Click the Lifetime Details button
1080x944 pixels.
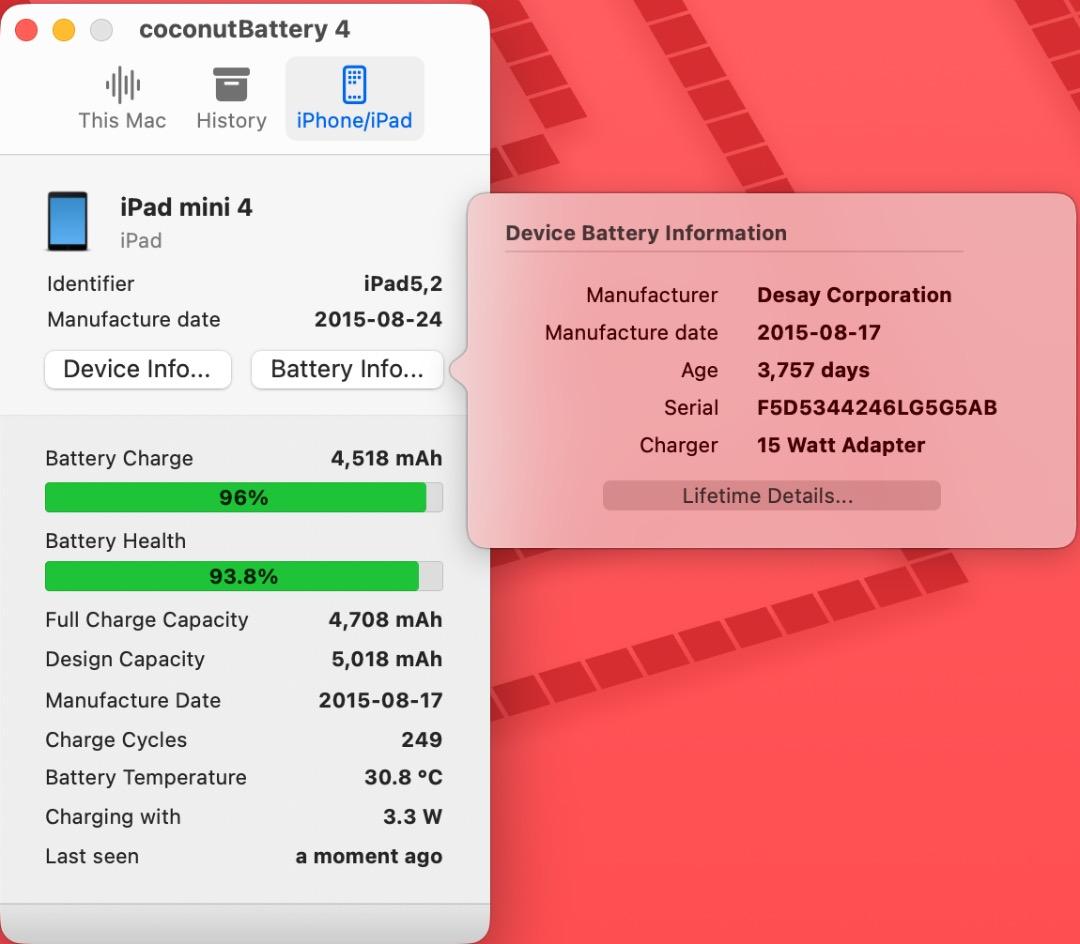click(x=771, y=494)
